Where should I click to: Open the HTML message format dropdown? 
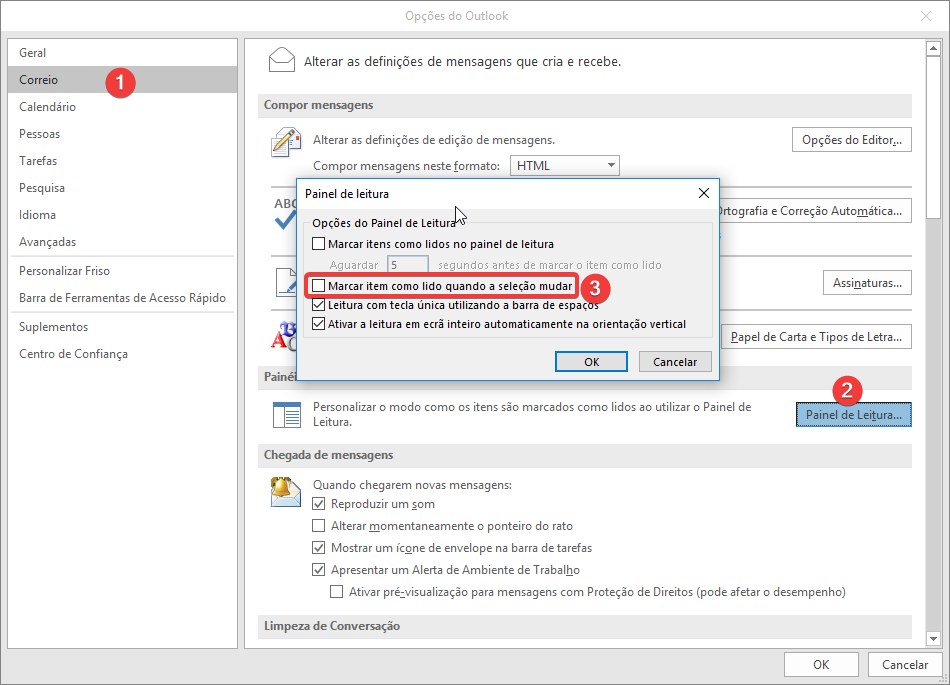[x=565, y=166]
